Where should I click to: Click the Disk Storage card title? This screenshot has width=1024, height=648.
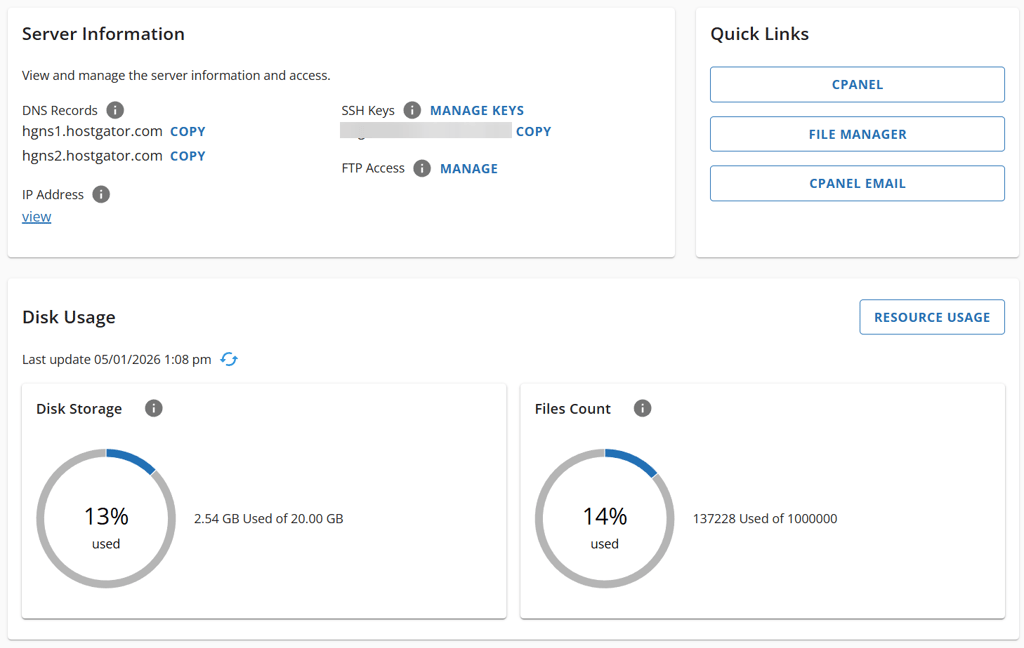coord(79,409)
